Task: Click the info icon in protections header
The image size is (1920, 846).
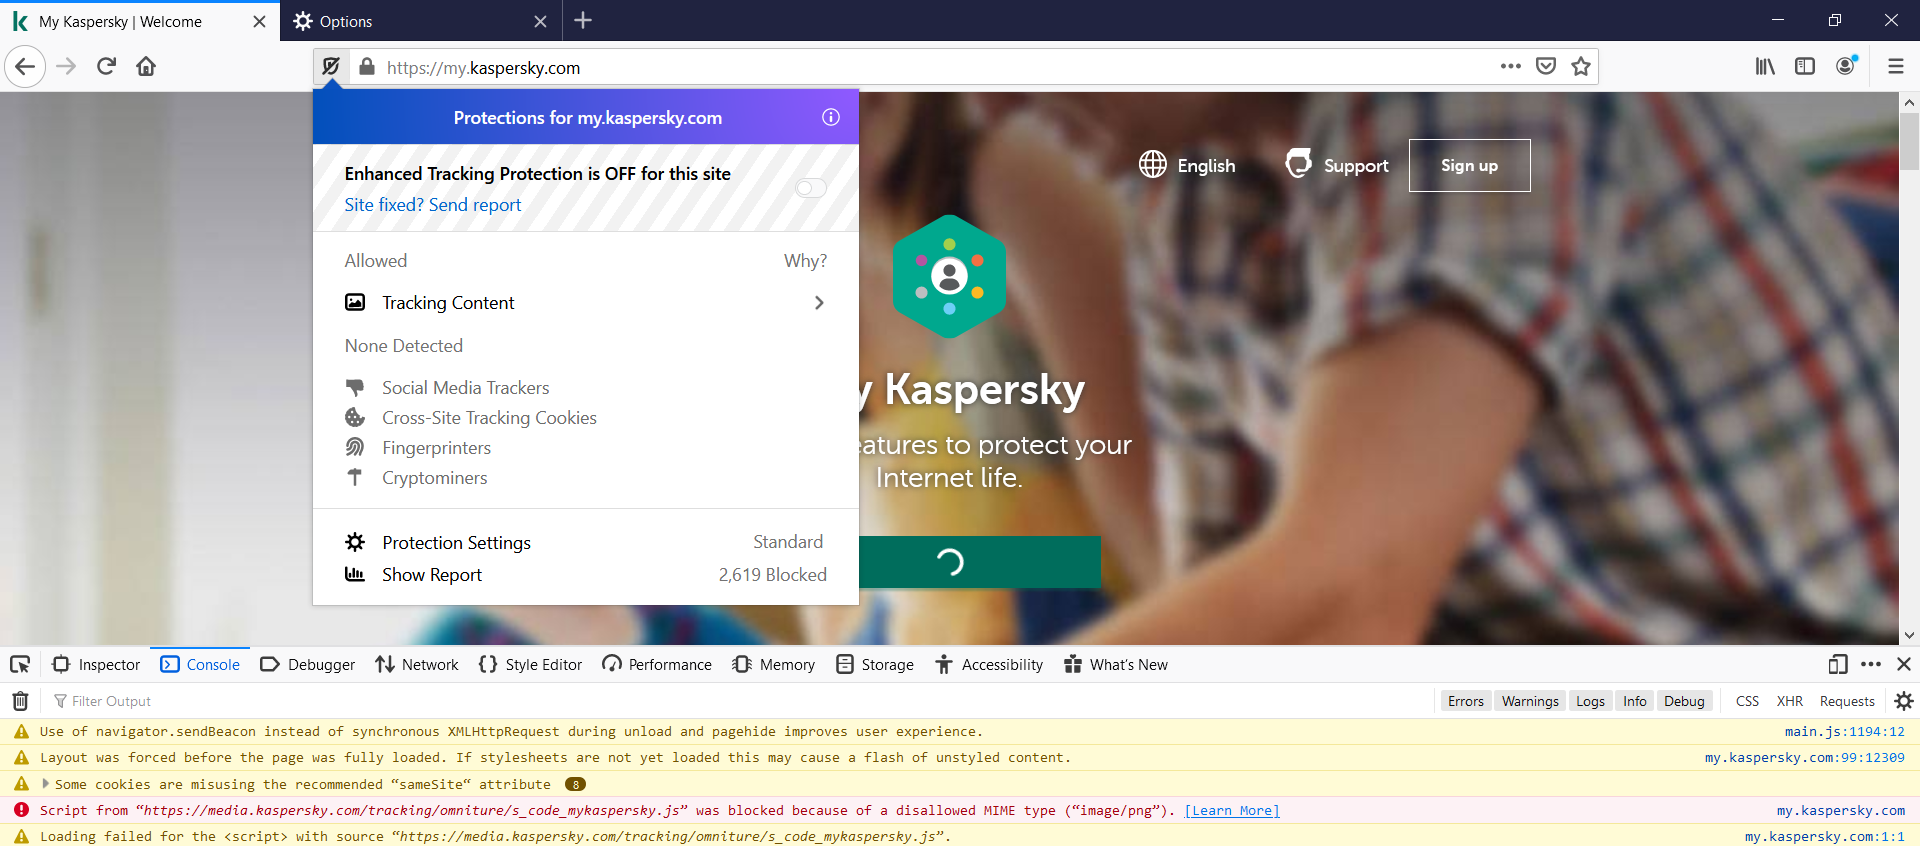Action: point(831,117)
